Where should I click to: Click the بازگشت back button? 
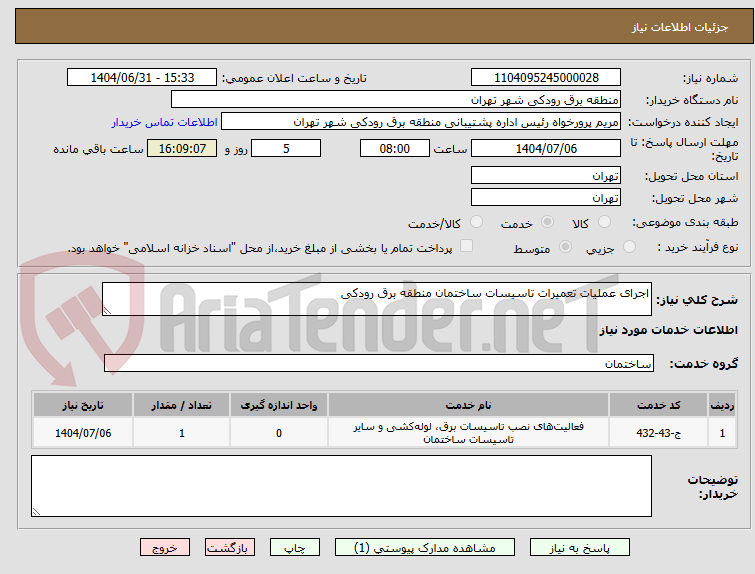click(x=230, y=548)
